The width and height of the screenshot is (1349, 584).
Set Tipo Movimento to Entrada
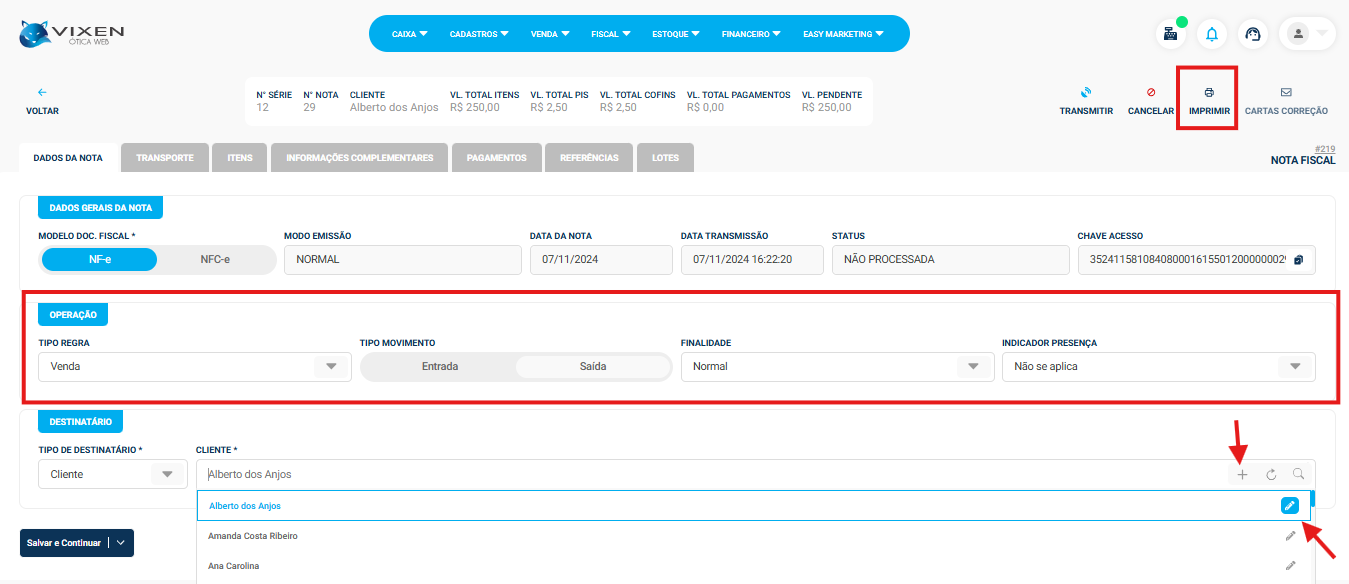(x=440, y=367)
